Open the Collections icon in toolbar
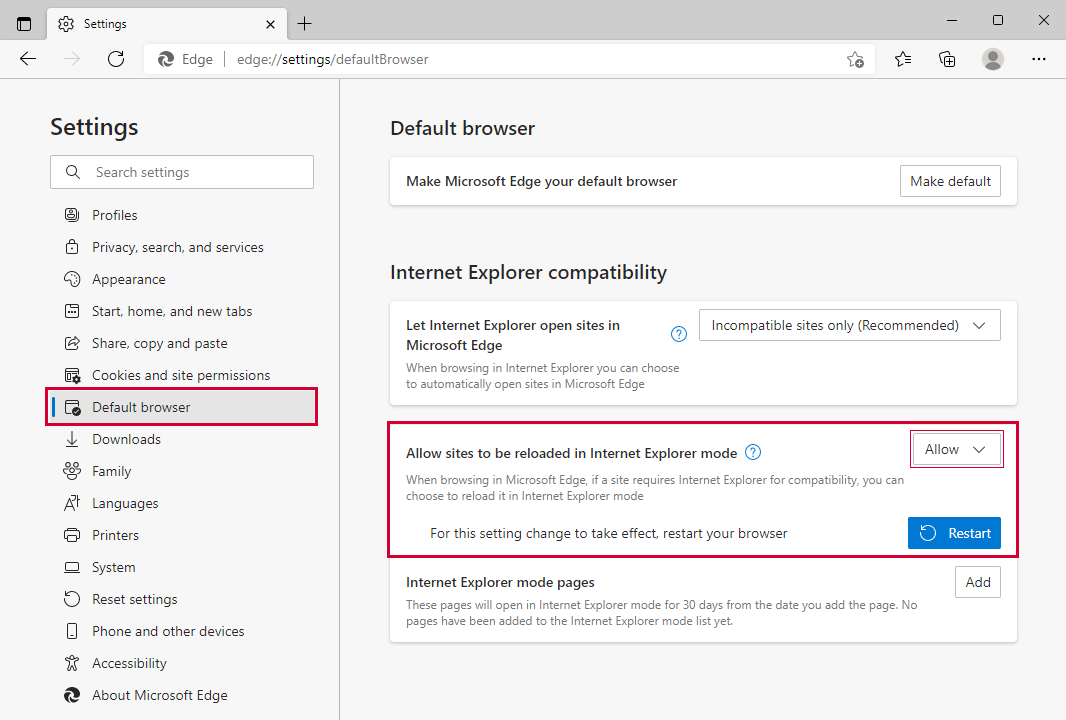 point(947,59)
